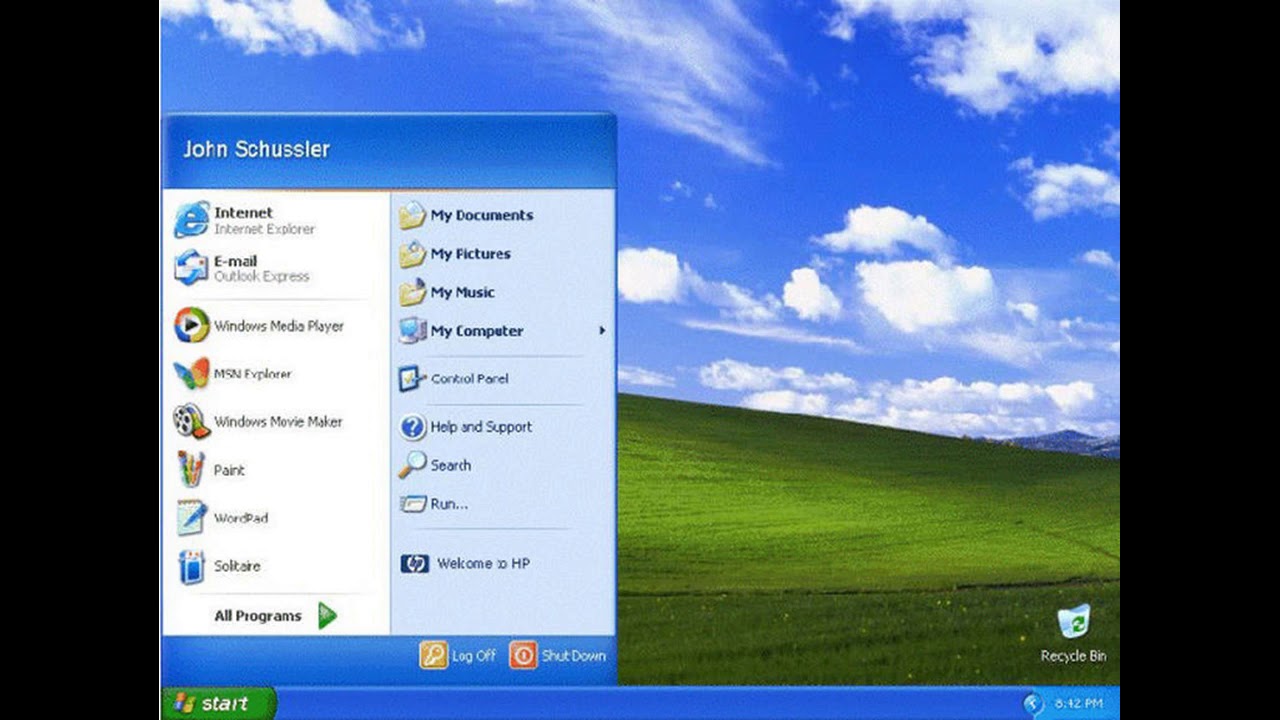The image size is (1280, 720).
Task: Click the My Computer monitor icon
Action: tap(413, 330)
